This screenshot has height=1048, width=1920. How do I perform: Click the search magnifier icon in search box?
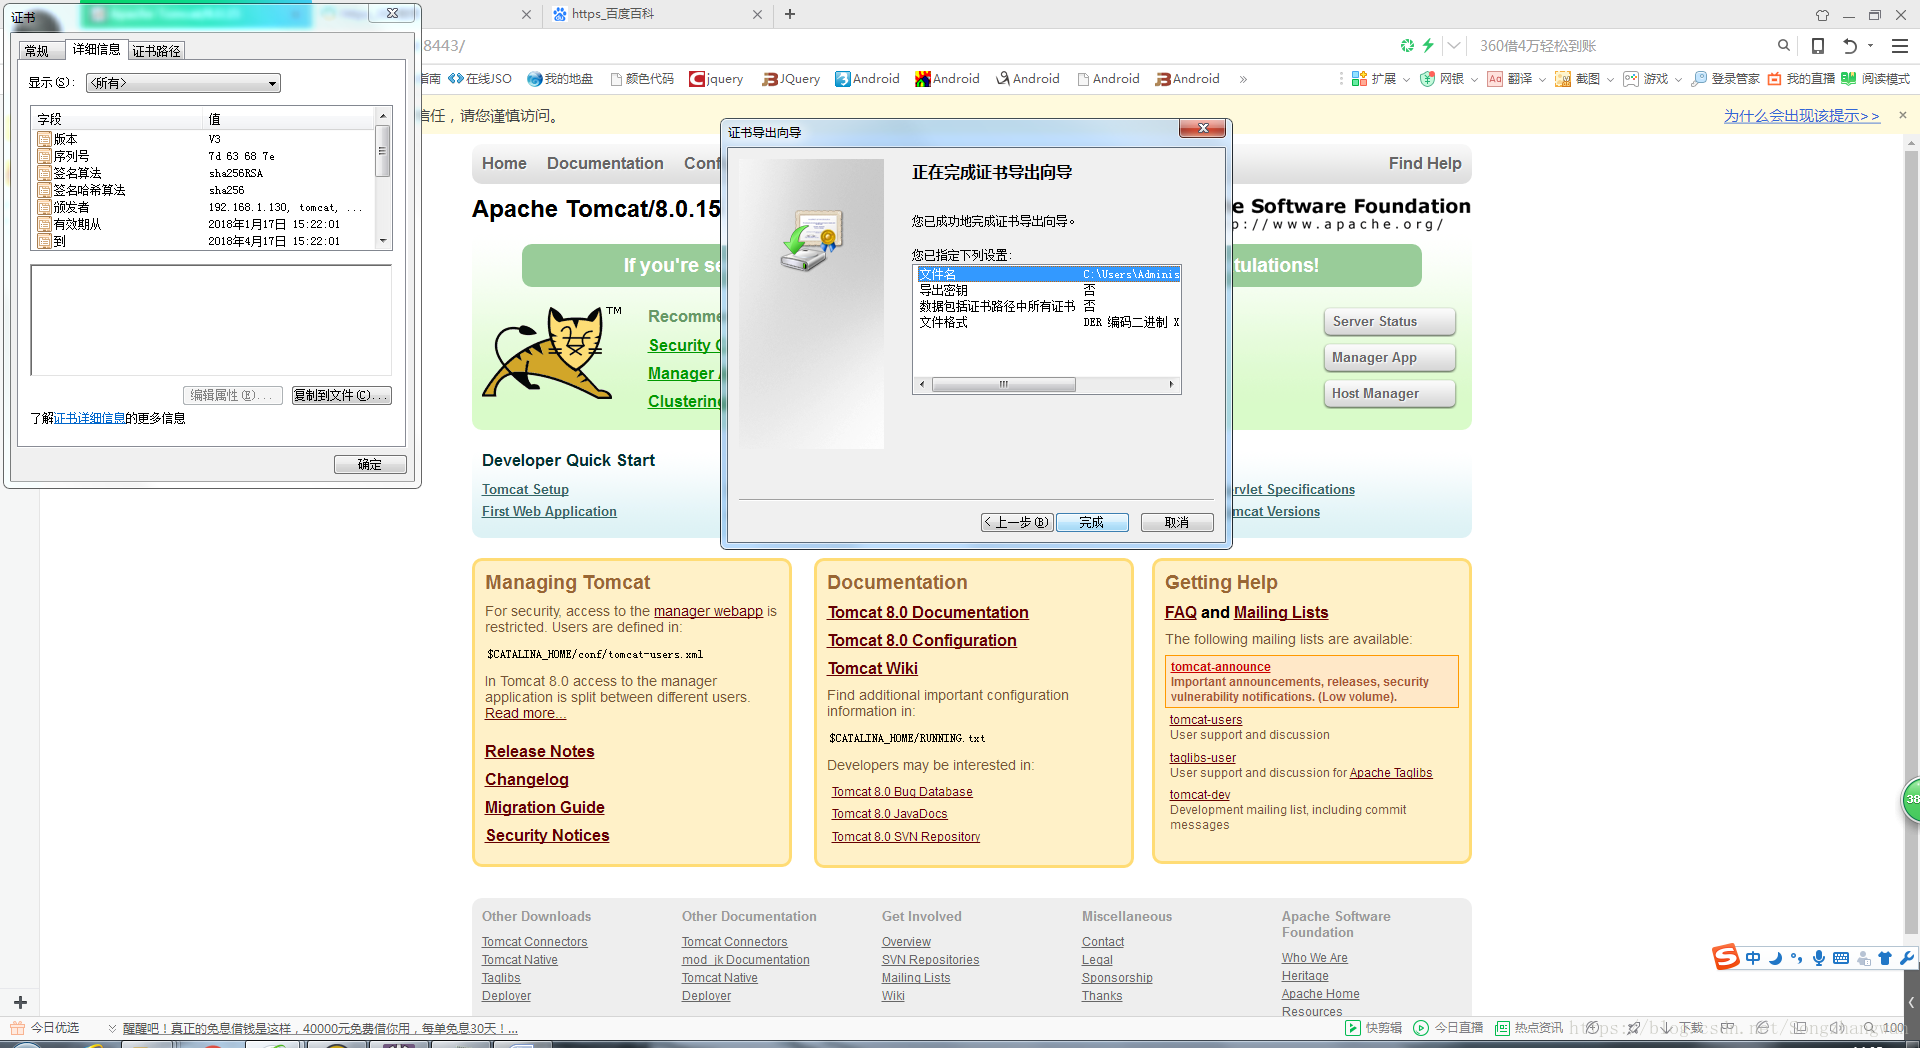1783,45
